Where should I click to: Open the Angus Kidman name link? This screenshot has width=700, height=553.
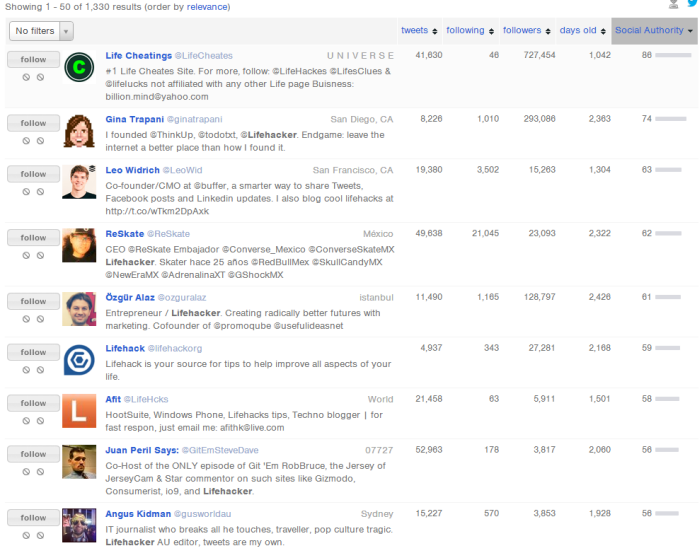138,514
